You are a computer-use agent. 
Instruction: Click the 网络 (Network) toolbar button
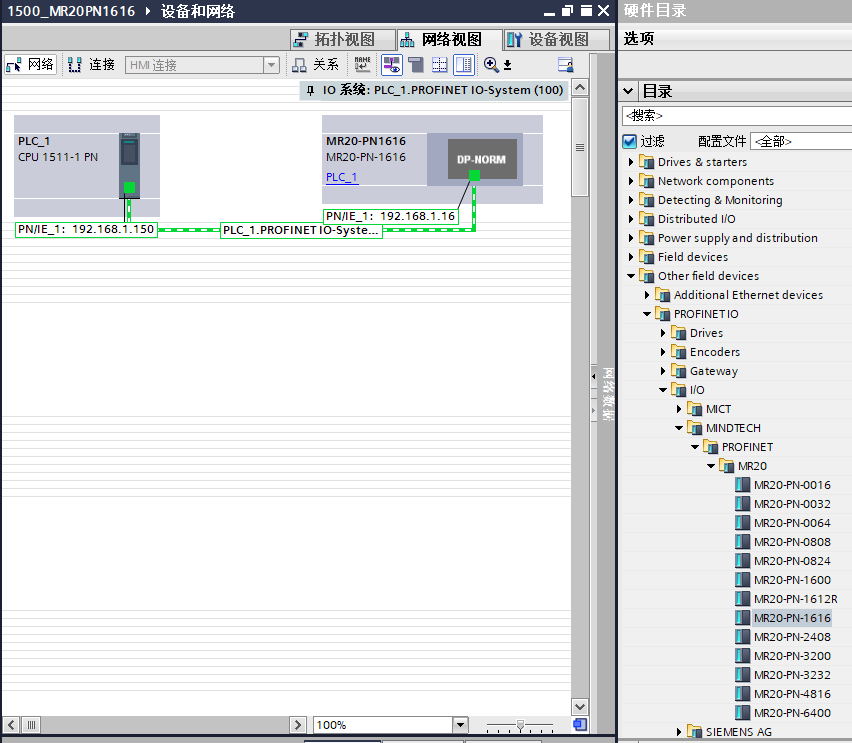30,65
